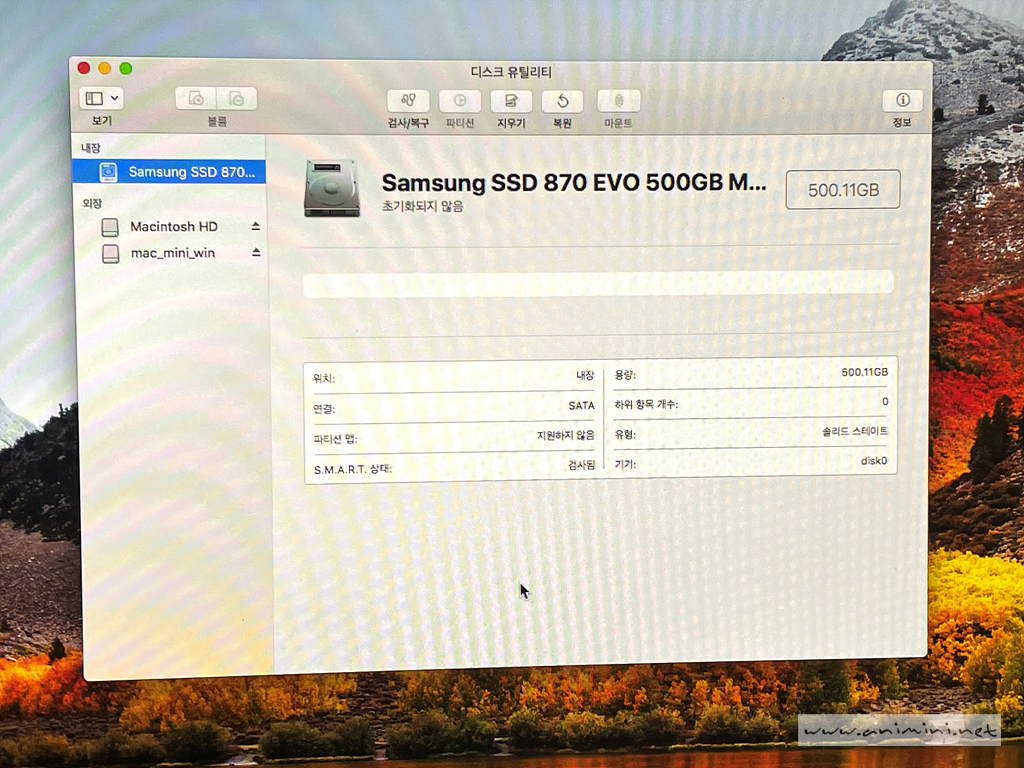Click the '내장' location value in table
Viewport: 1024px width, 768px height.
tap(585, 375)
